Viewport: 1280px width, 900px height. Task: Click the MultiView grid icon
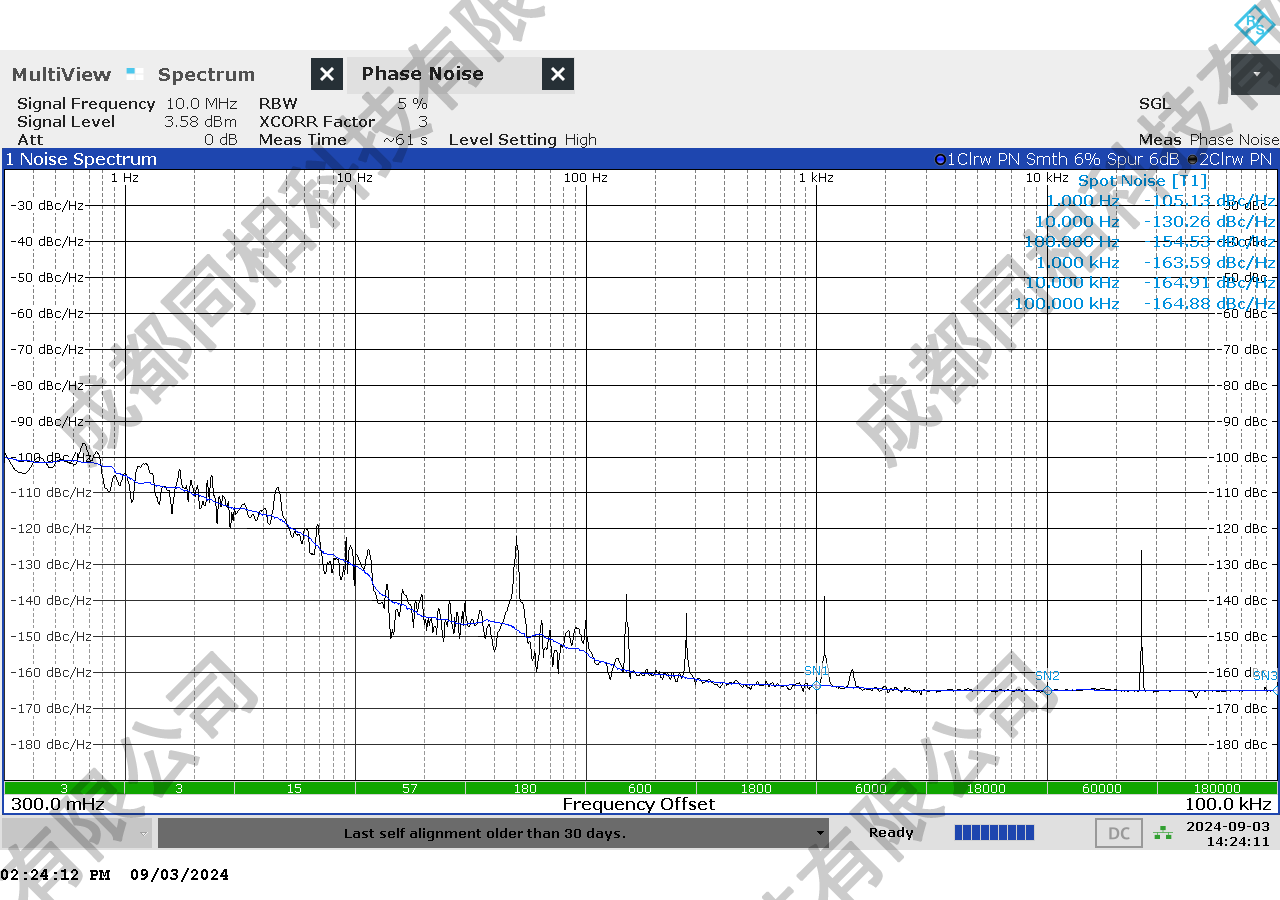[134, 74]
